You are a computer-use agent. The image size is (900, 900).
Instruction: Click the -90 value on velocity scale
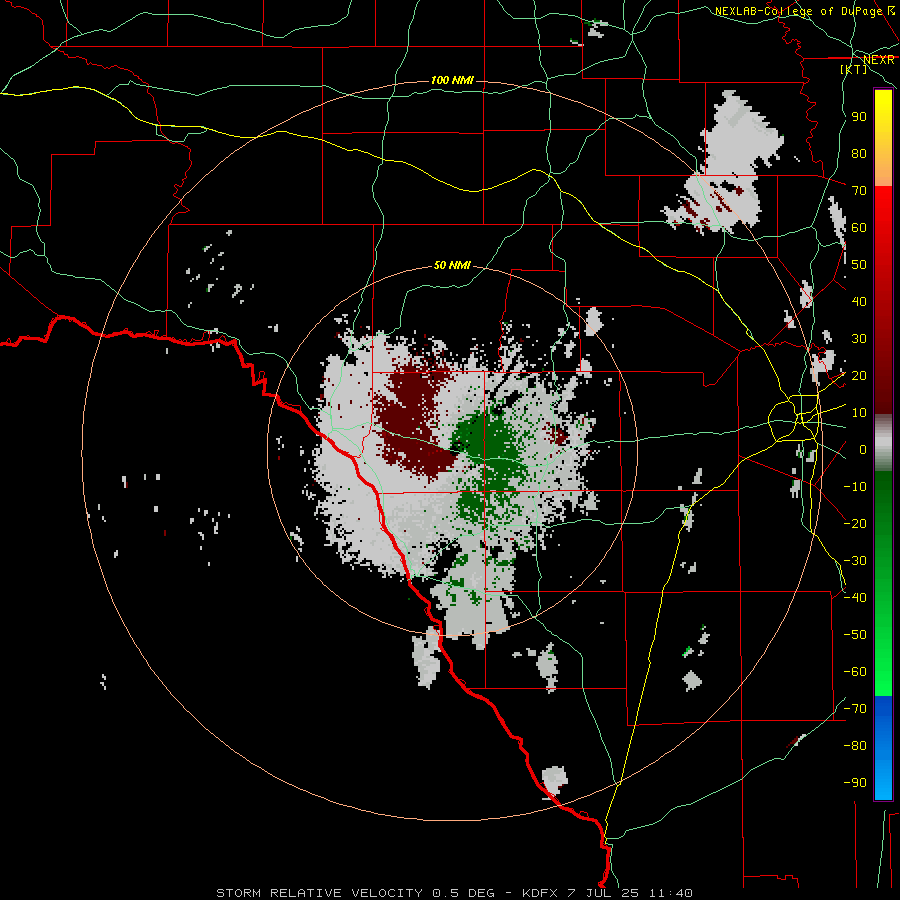tap(855, 783)
